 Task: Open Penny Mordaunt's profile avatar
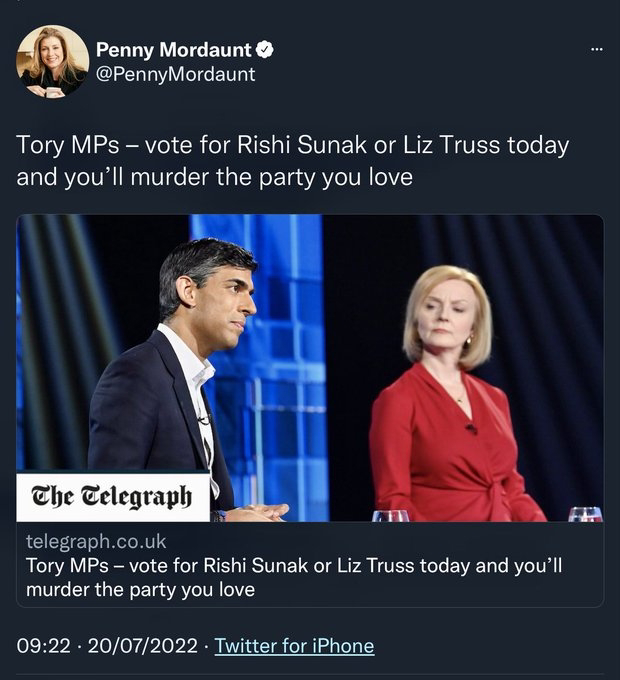coord(52,61)
